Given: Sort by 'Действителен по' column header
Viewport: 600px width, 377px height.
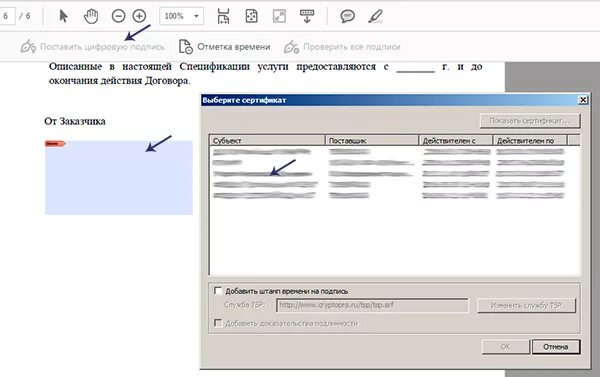Looking at the screenshot, I should pyautogui.click(x=530, y=140).
